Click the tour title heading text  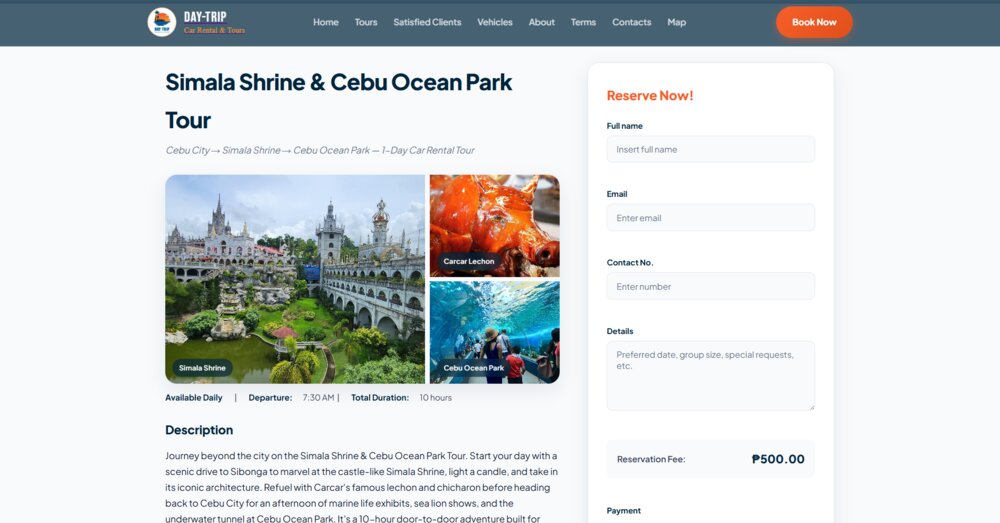click(339, 101)
